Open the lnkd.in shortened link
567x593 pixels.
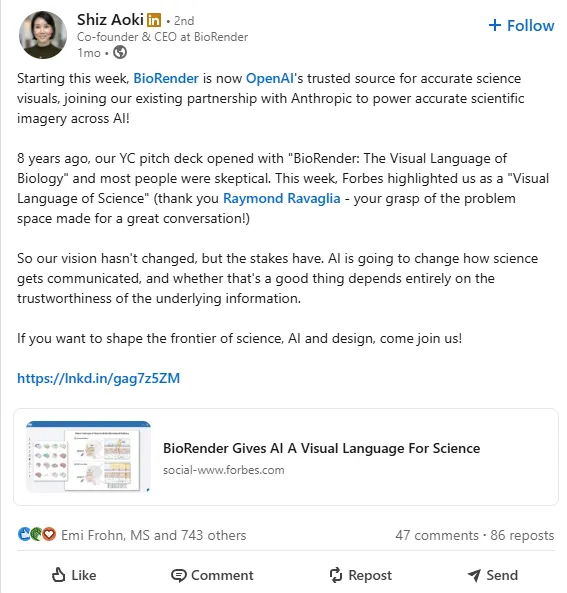98,378
